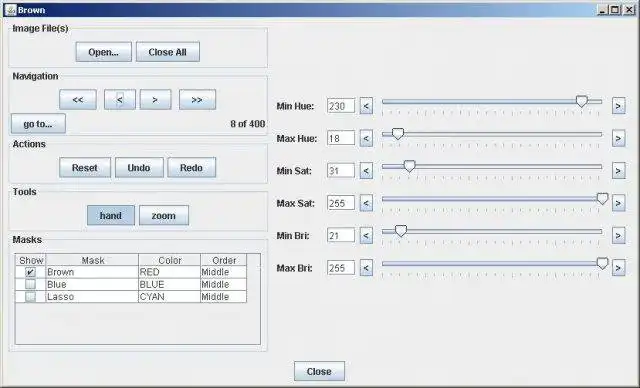The height and width of the screenshot is (388, 640).
Task: Click the Max Hue slider thumb
Action: tap(398, 133)
